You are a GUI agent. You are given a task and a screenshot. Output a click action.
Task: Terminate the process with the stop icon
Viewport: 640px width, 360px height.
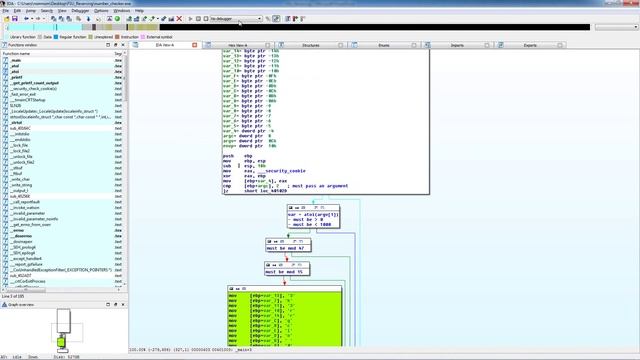click(x=206, y=19)
